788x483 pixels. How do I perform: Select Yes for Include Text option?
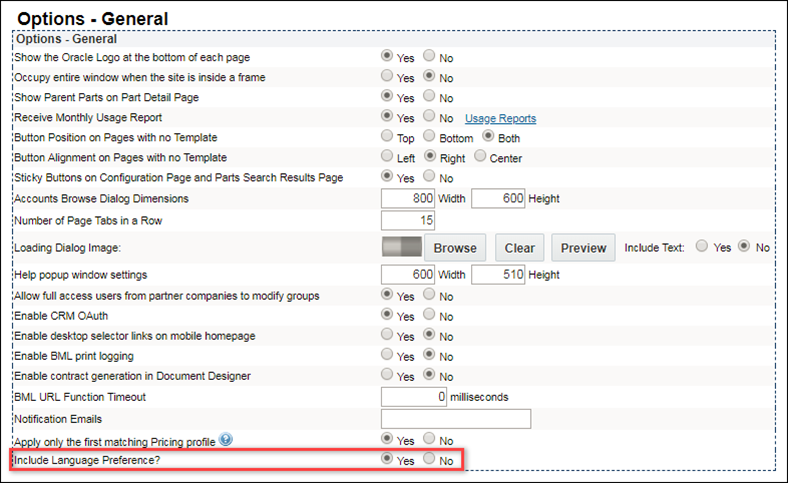[702, 247]
